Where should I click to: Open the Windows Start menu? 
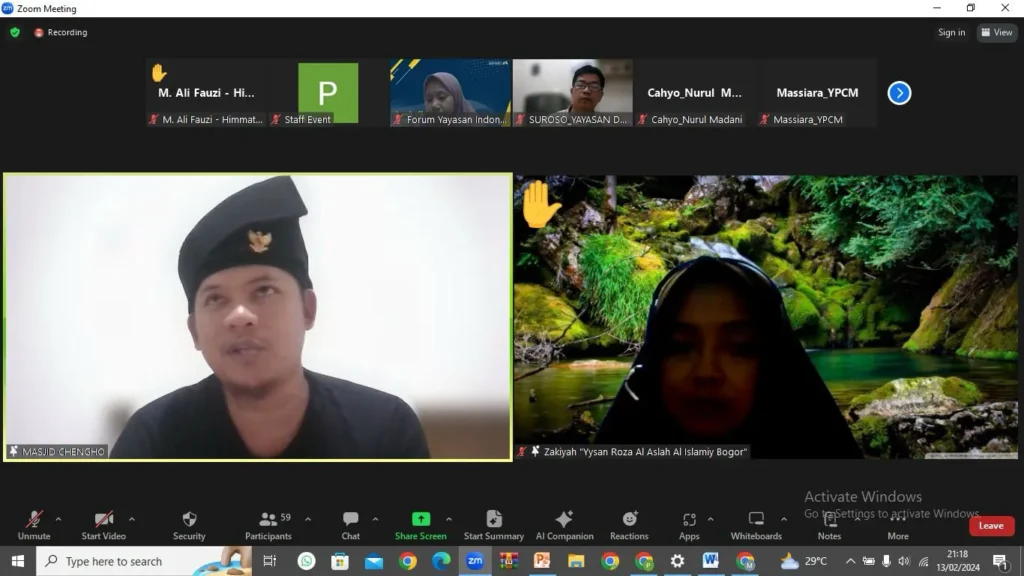pyautogui.click(x=18, y=561)
